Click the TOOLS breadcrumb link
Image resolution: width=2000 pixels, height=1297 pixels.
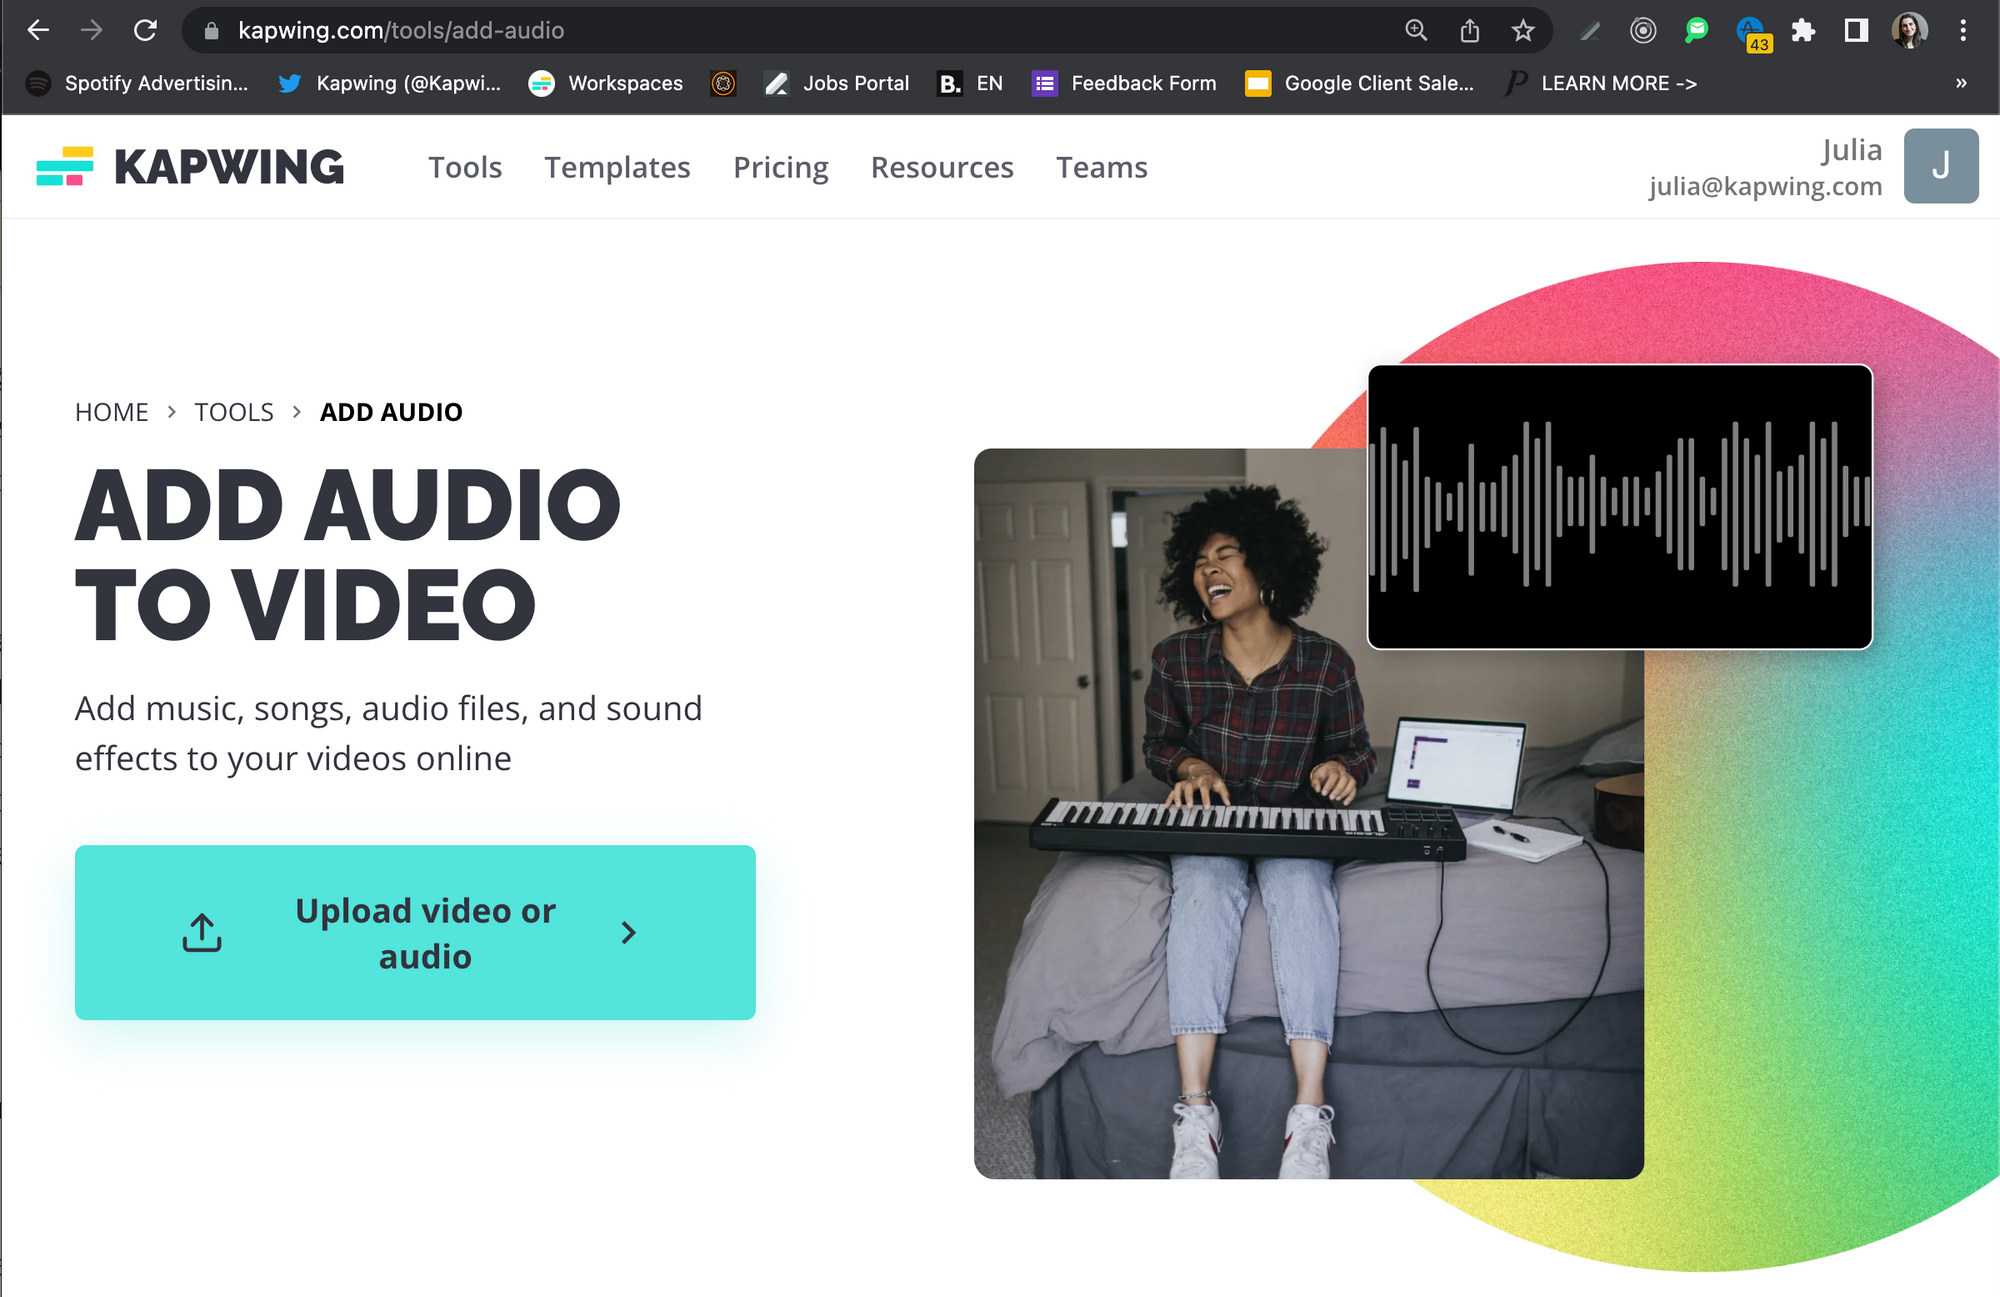[233, 412]
